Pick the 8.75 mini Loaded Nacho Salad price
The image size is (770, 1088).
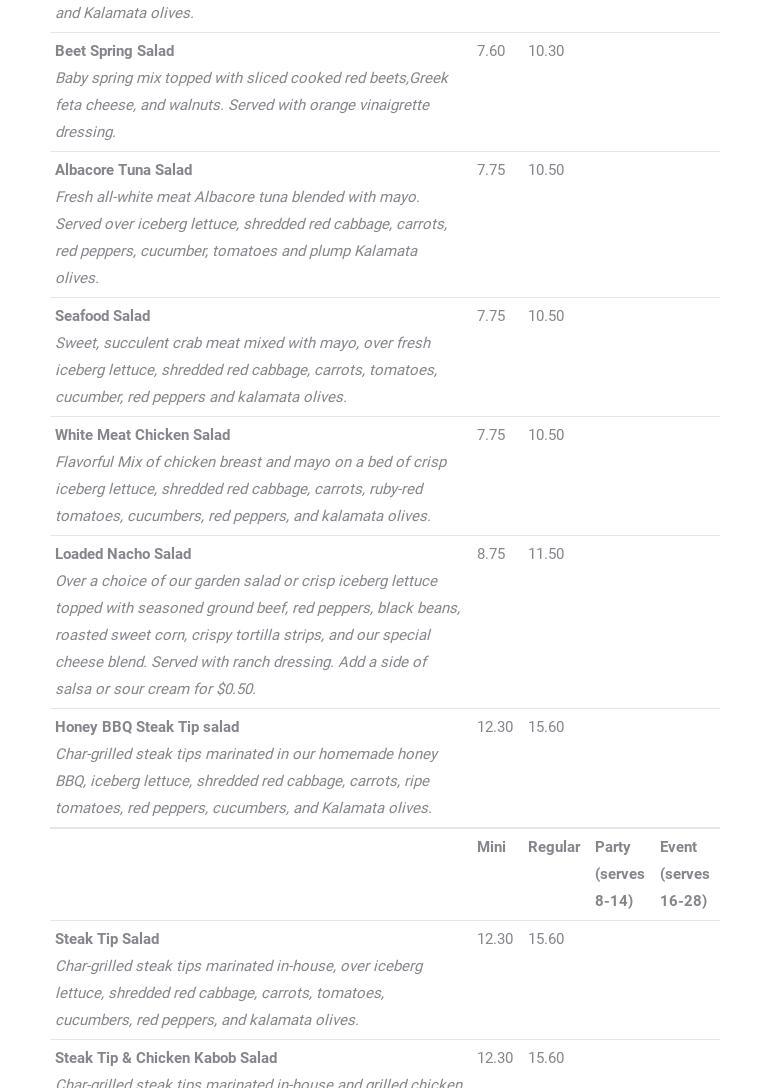point(490,554)
